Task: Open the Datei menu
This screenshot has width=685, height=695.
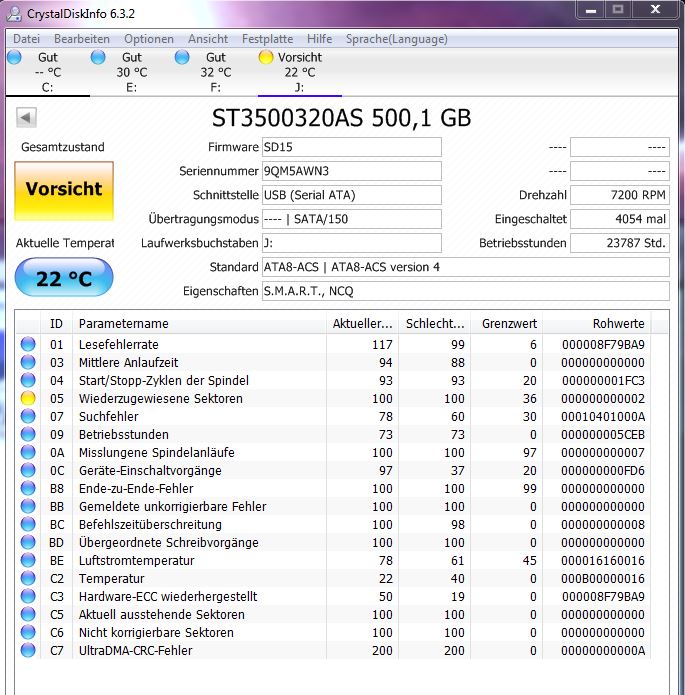Action: pyautogui.click(x=27, y=39)
